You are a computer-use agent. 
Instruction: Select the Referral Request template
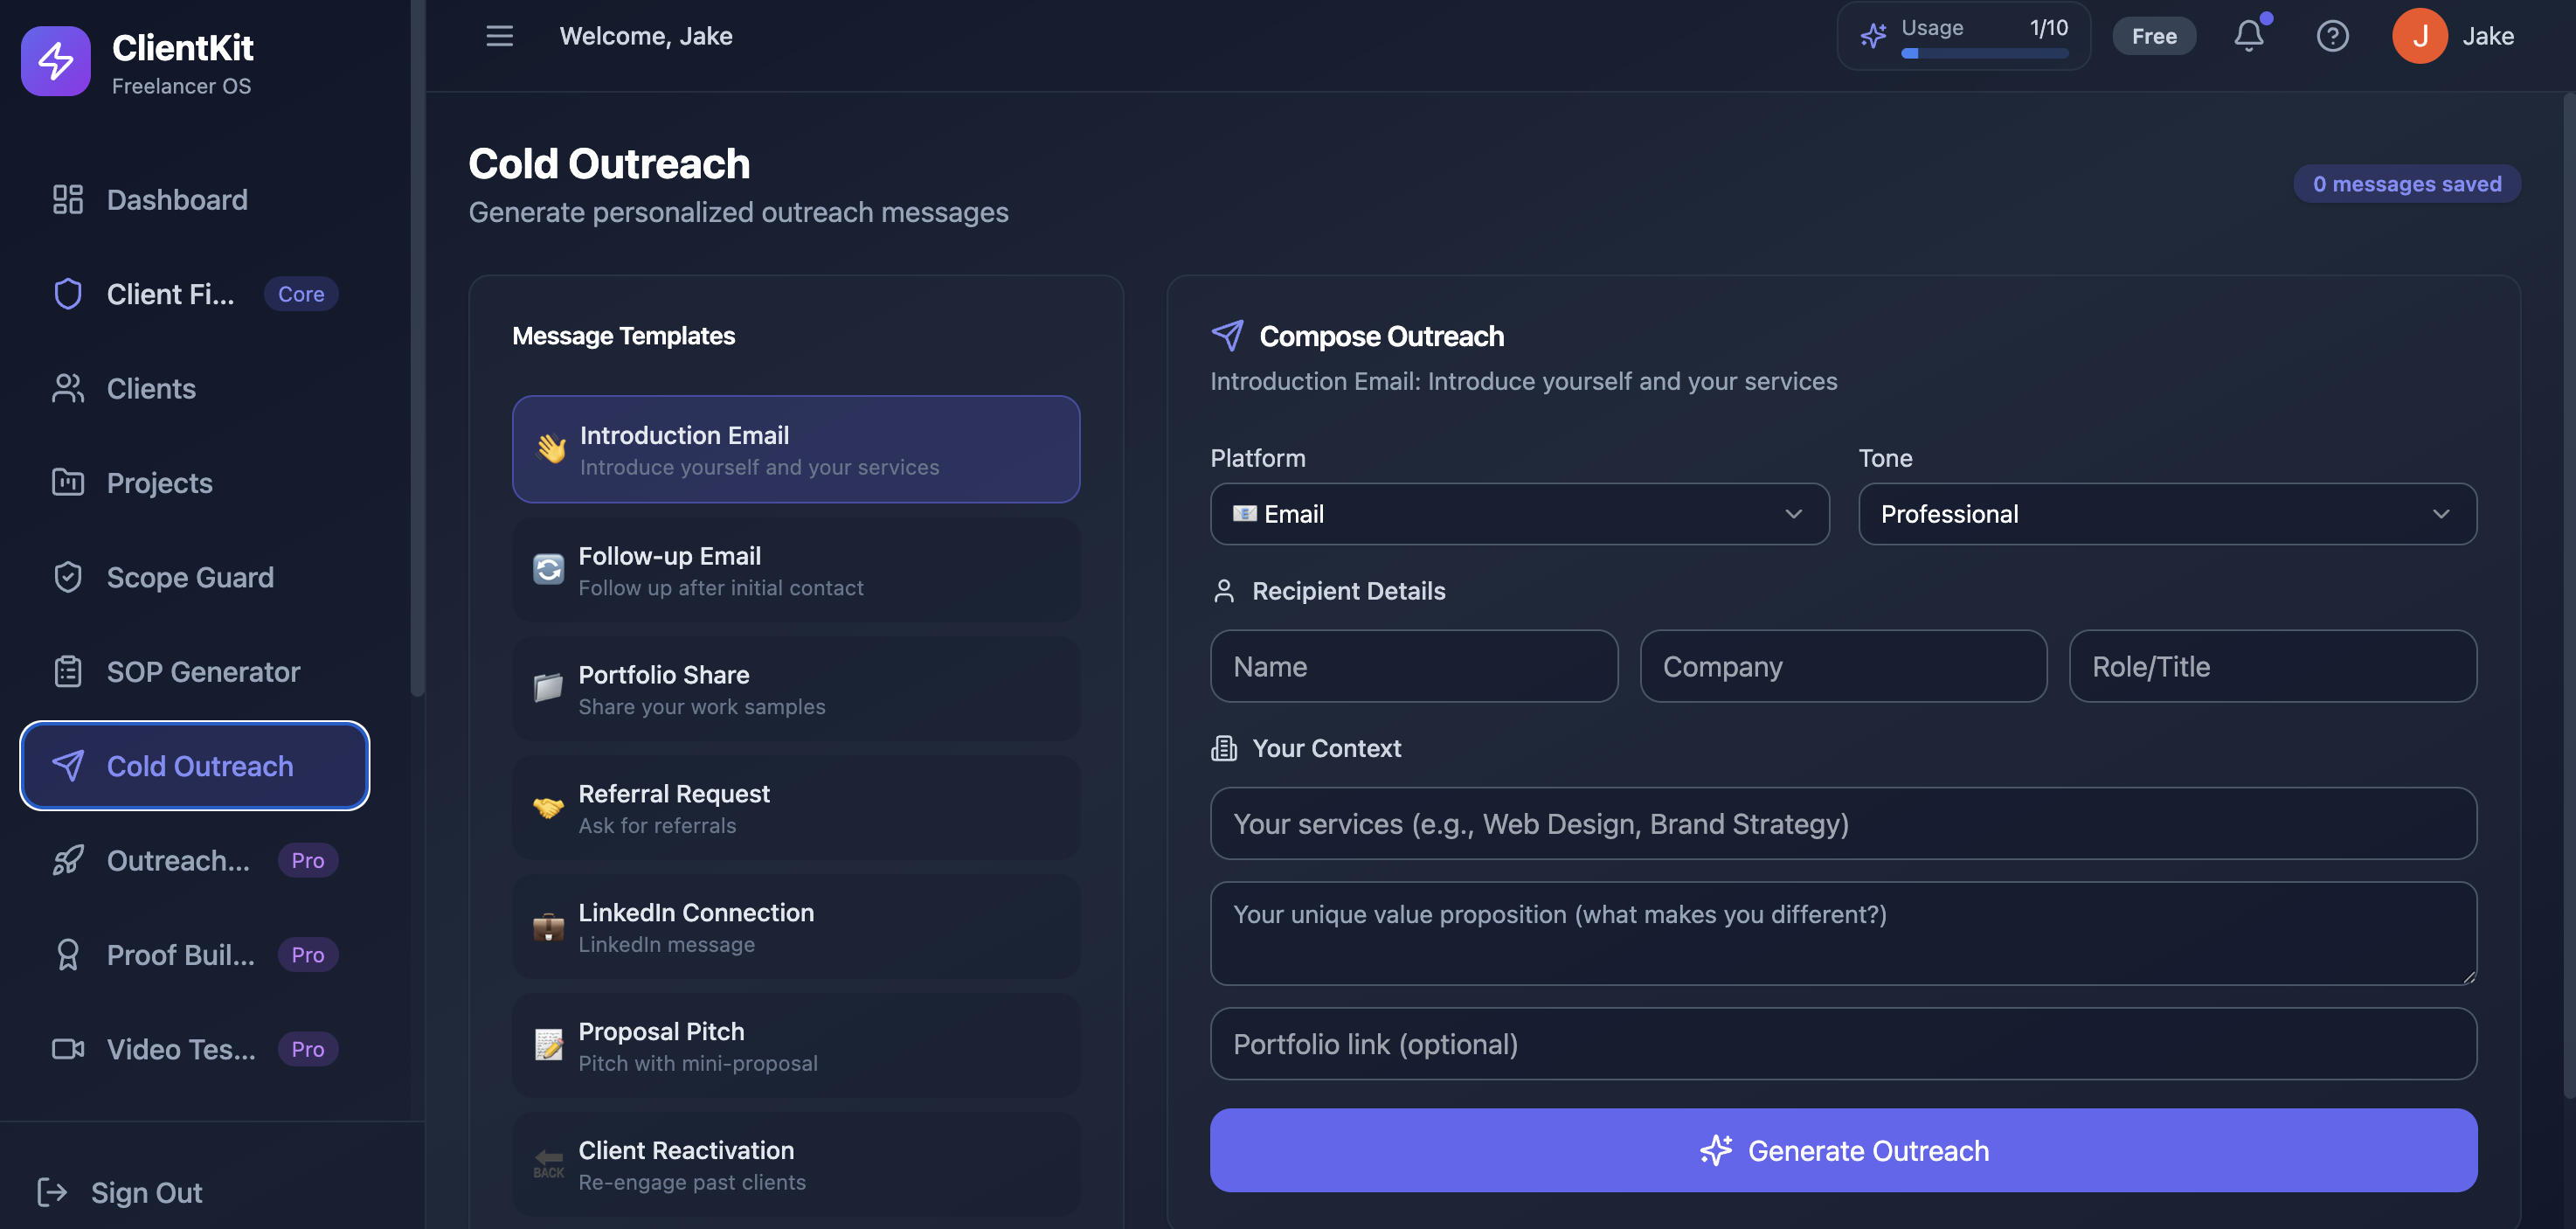[x=795, y=808]
